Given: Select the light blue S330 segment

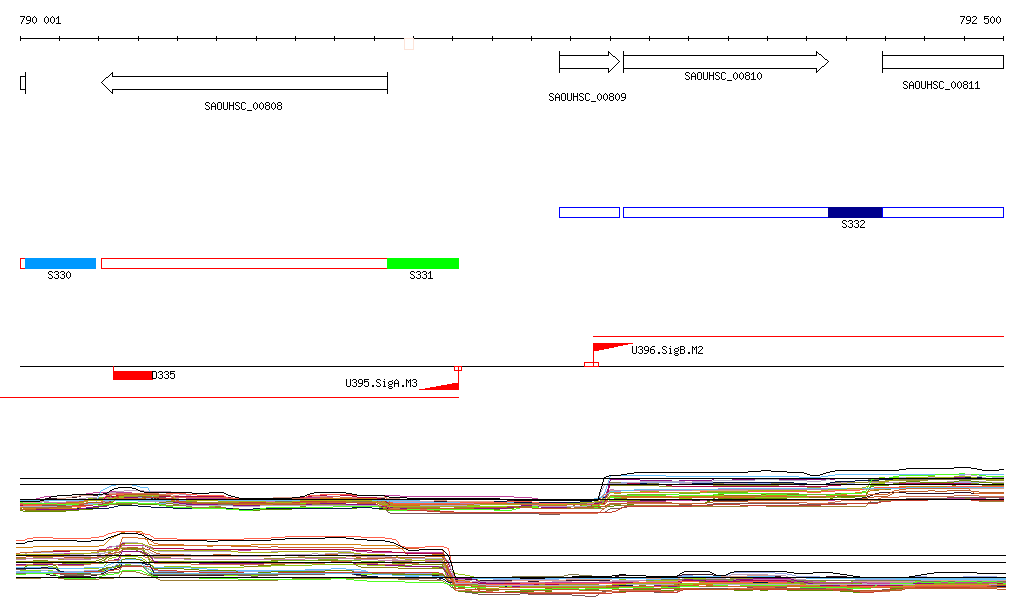Looking at the screenshot, I should pyautogui.click(x=60, y=263).
